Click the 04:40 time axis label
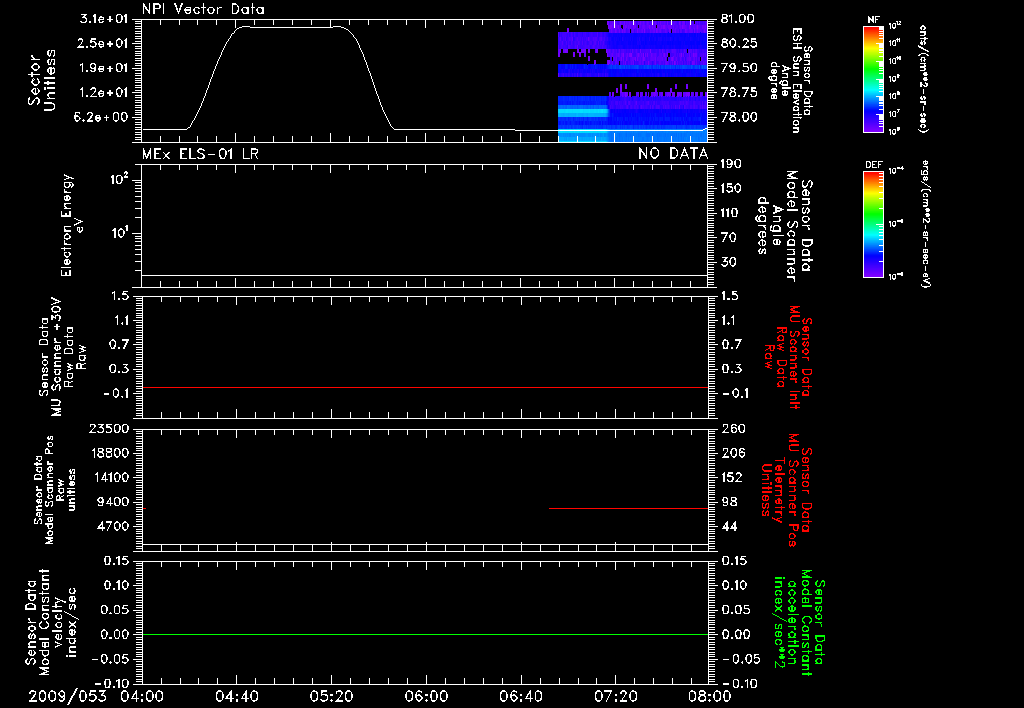Viewport: 1024px width, 708px height. [x=236, y=696]
